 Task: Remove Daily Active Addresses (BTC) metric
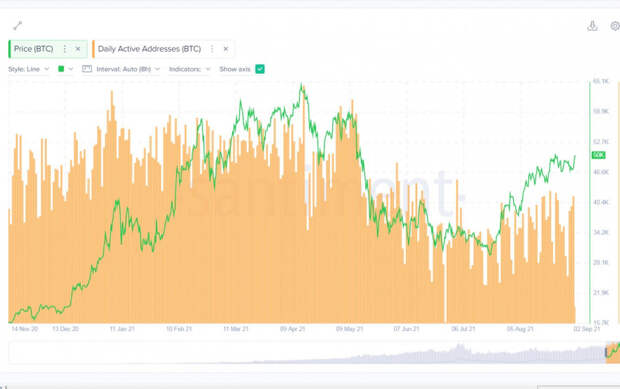(x=226, y=49)
